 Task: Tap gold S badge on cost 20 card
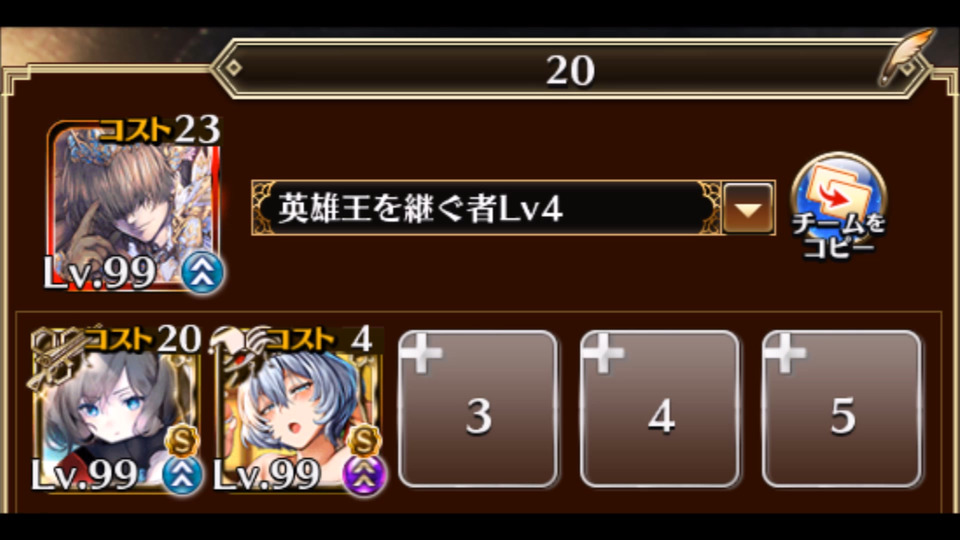point(182,440)
